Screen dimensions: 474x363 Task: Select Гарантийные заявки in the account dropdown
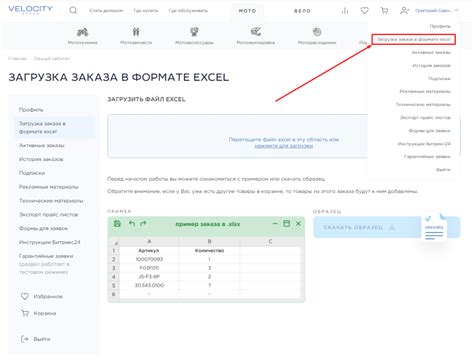pyautogui.click(x=427, y=156)
